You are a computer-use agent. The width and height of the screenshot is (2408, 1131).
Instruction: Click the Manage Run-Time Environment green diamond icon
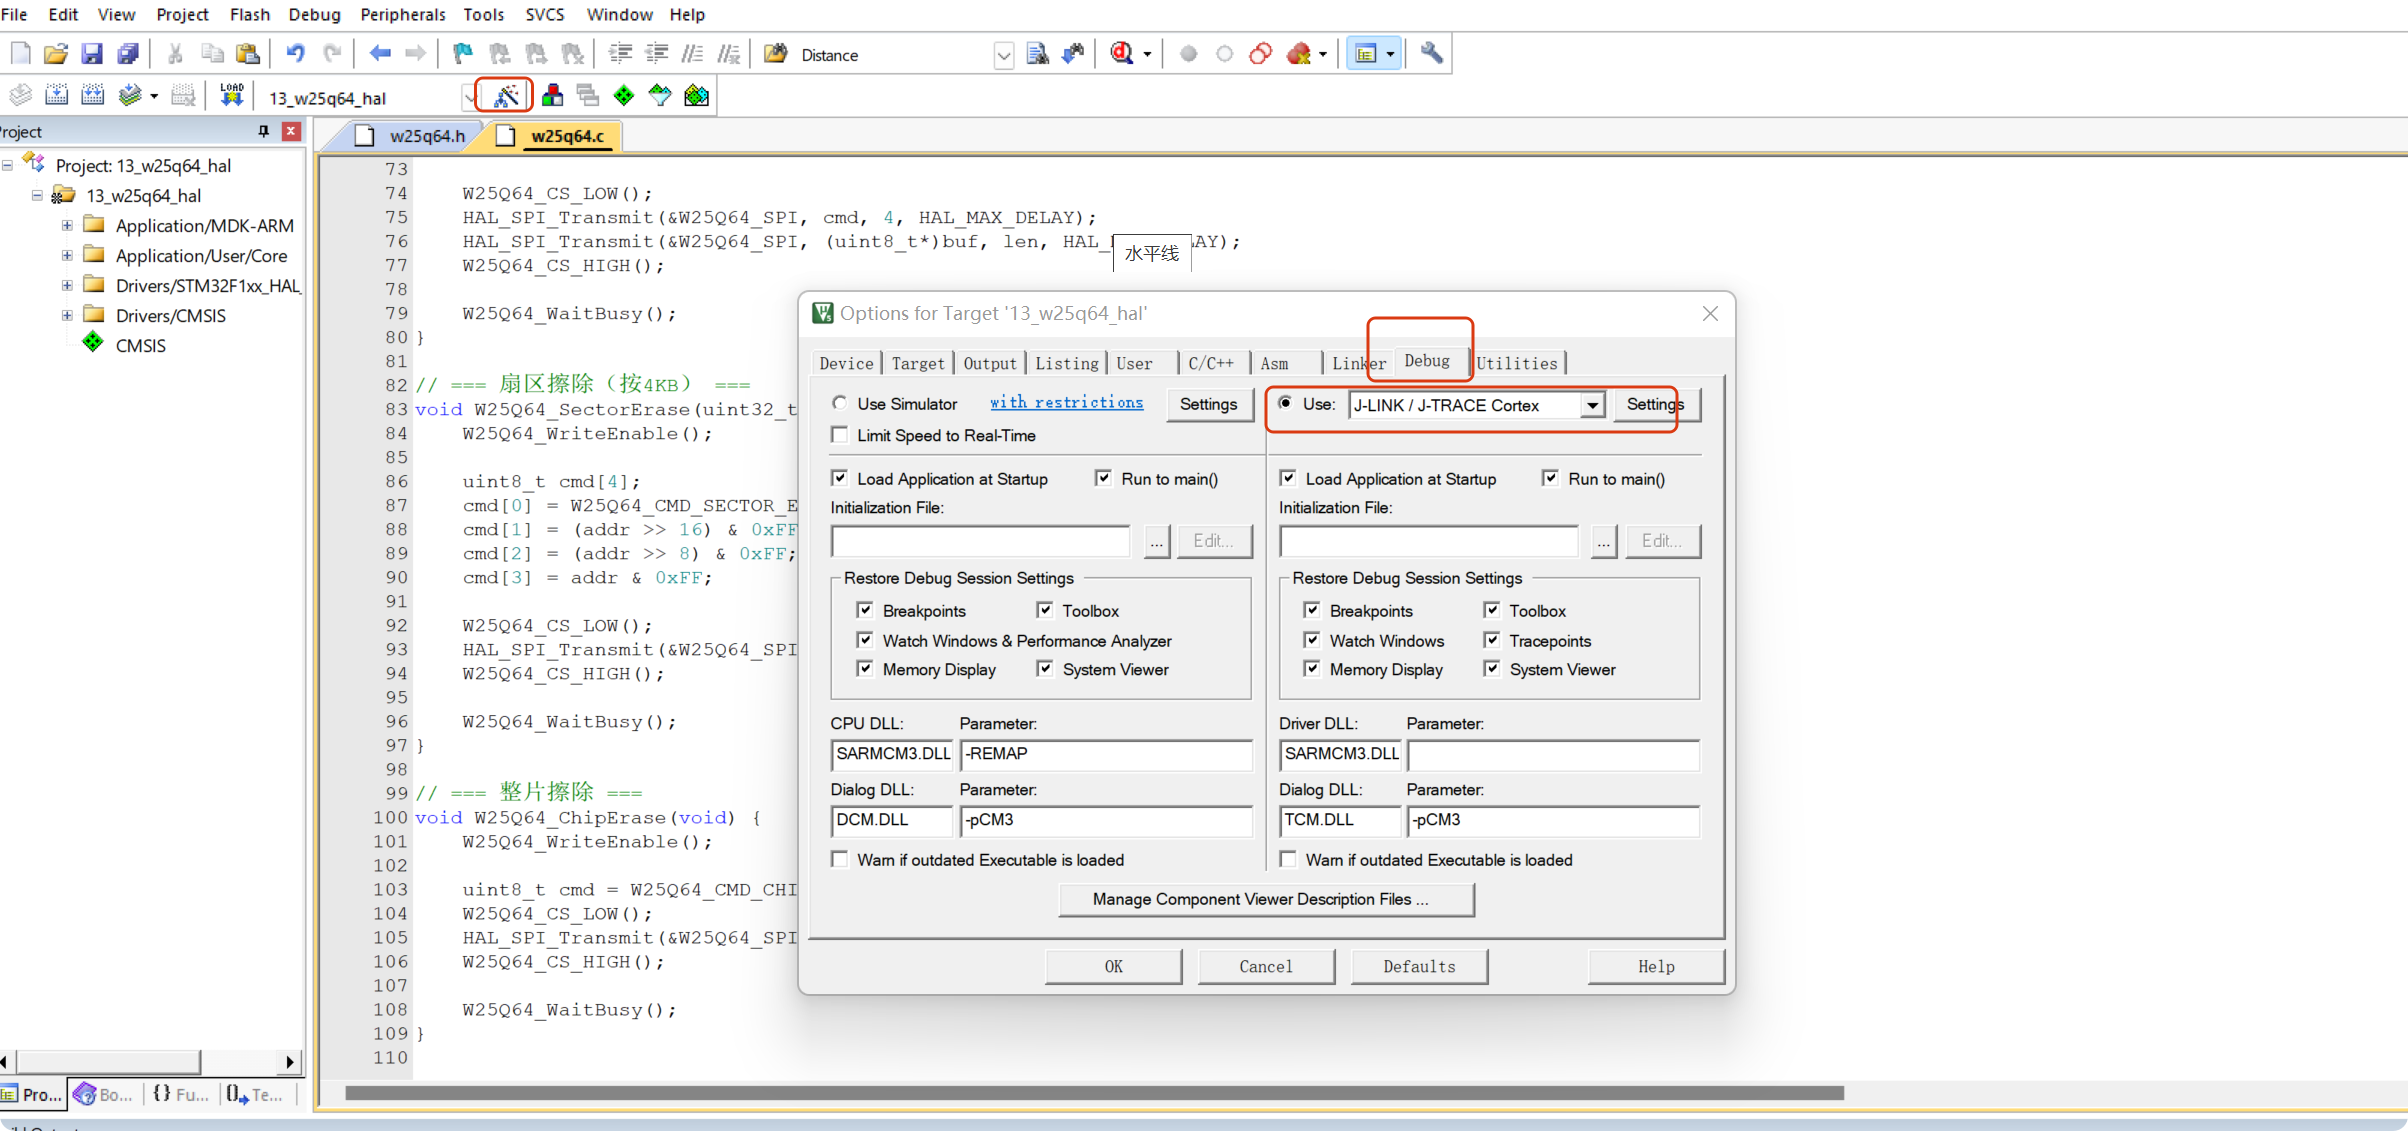tap(624, 96)
